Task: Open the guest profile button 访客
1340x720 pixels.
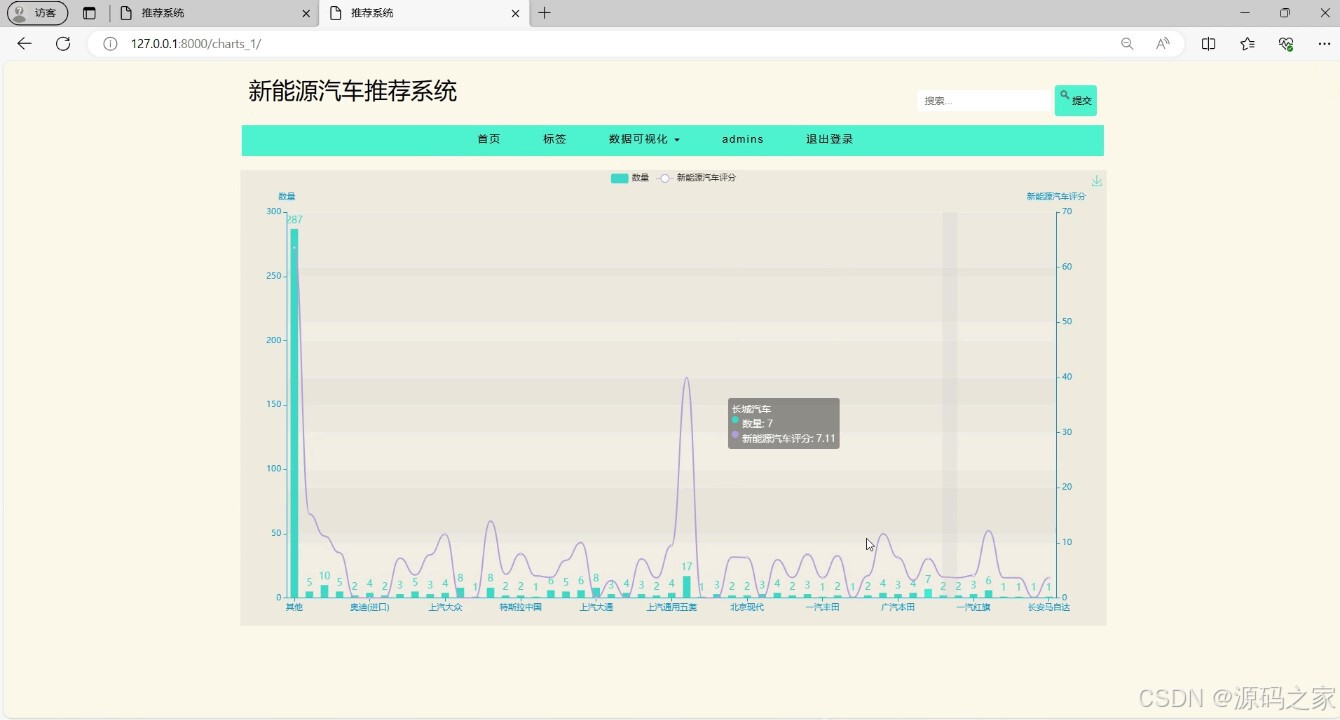Action: click(37, 13)
